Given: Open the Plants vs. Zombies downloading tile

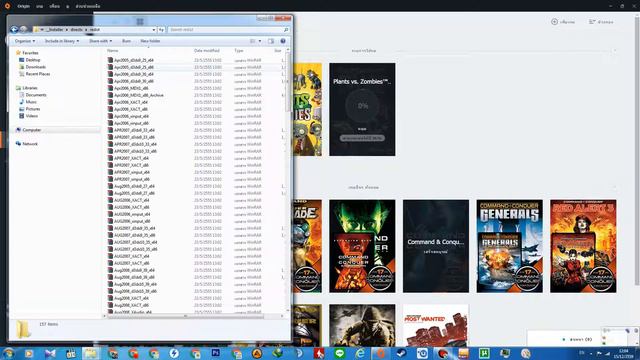Looking at the screenshot, I should tap(362, 109).
